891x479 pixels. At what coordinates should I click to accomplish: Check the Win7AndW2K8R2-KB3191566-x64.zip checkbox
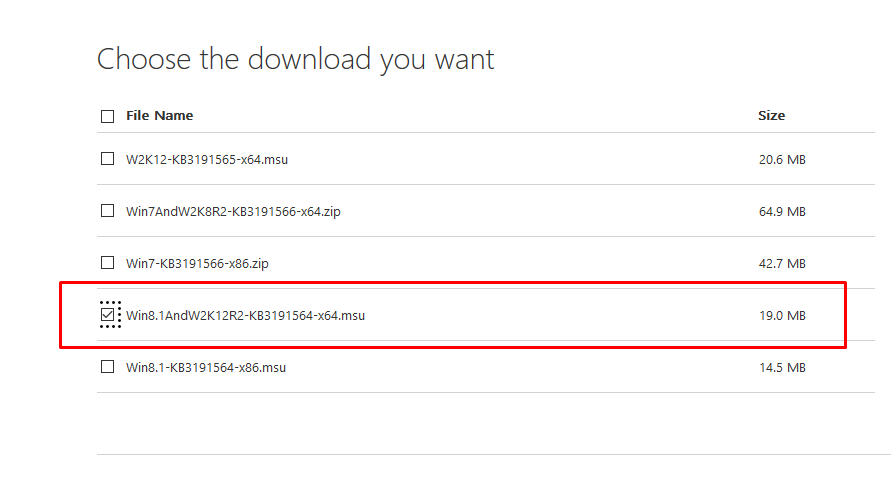click(107, 211)
